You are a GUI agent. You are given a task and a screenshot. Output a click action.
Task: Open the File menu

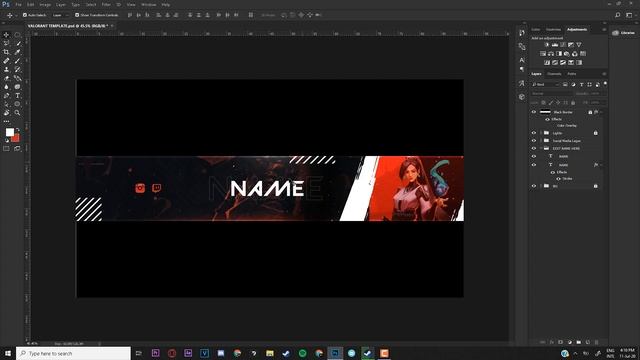pyautogui.click(x=18, y=4)
